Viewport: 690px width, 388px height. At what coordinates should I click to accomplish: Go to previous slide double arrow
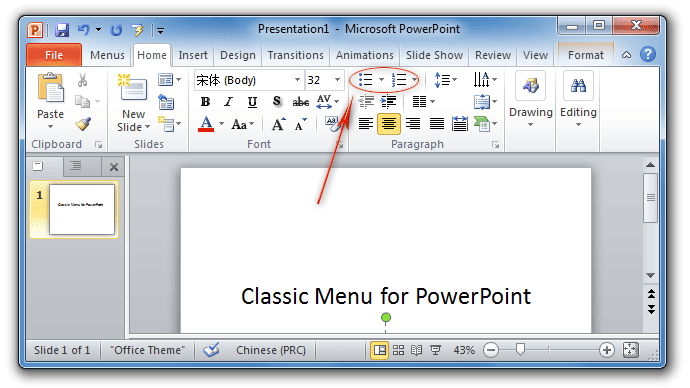click(651, 294)
